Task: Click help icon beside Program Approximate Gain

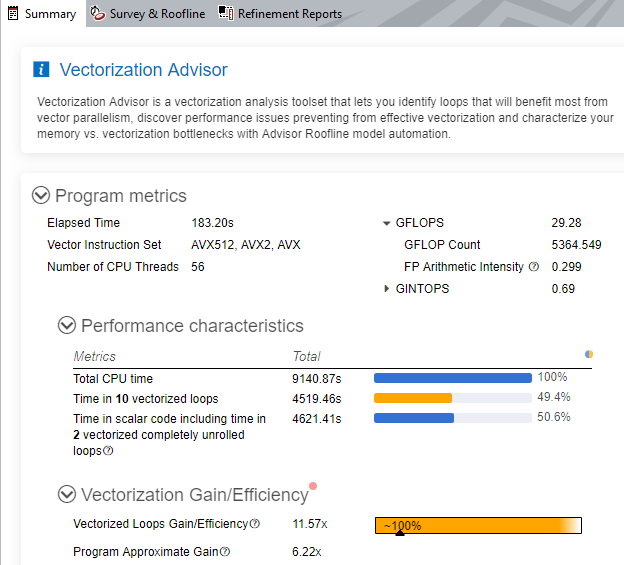Action: coord(225,552)
